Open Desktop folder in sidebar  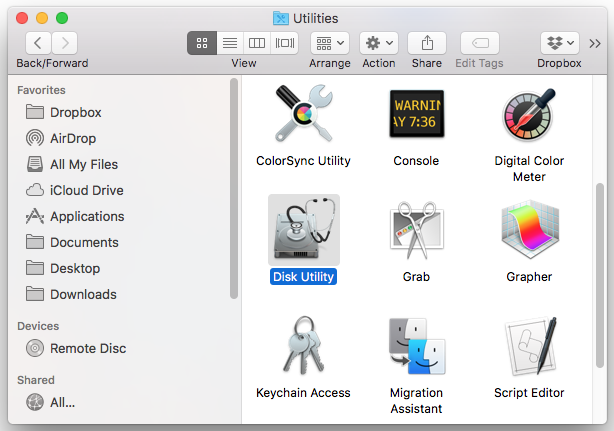[63, 269]
